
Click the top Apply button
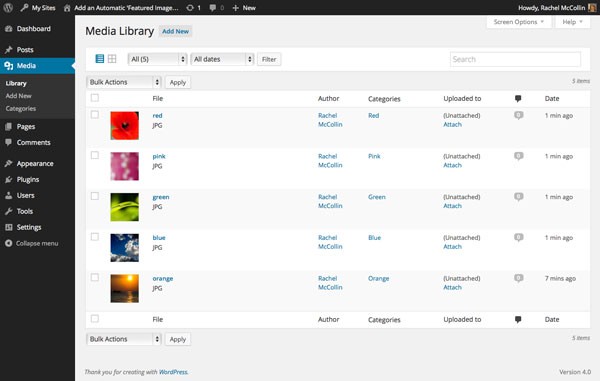coord(178,82)
